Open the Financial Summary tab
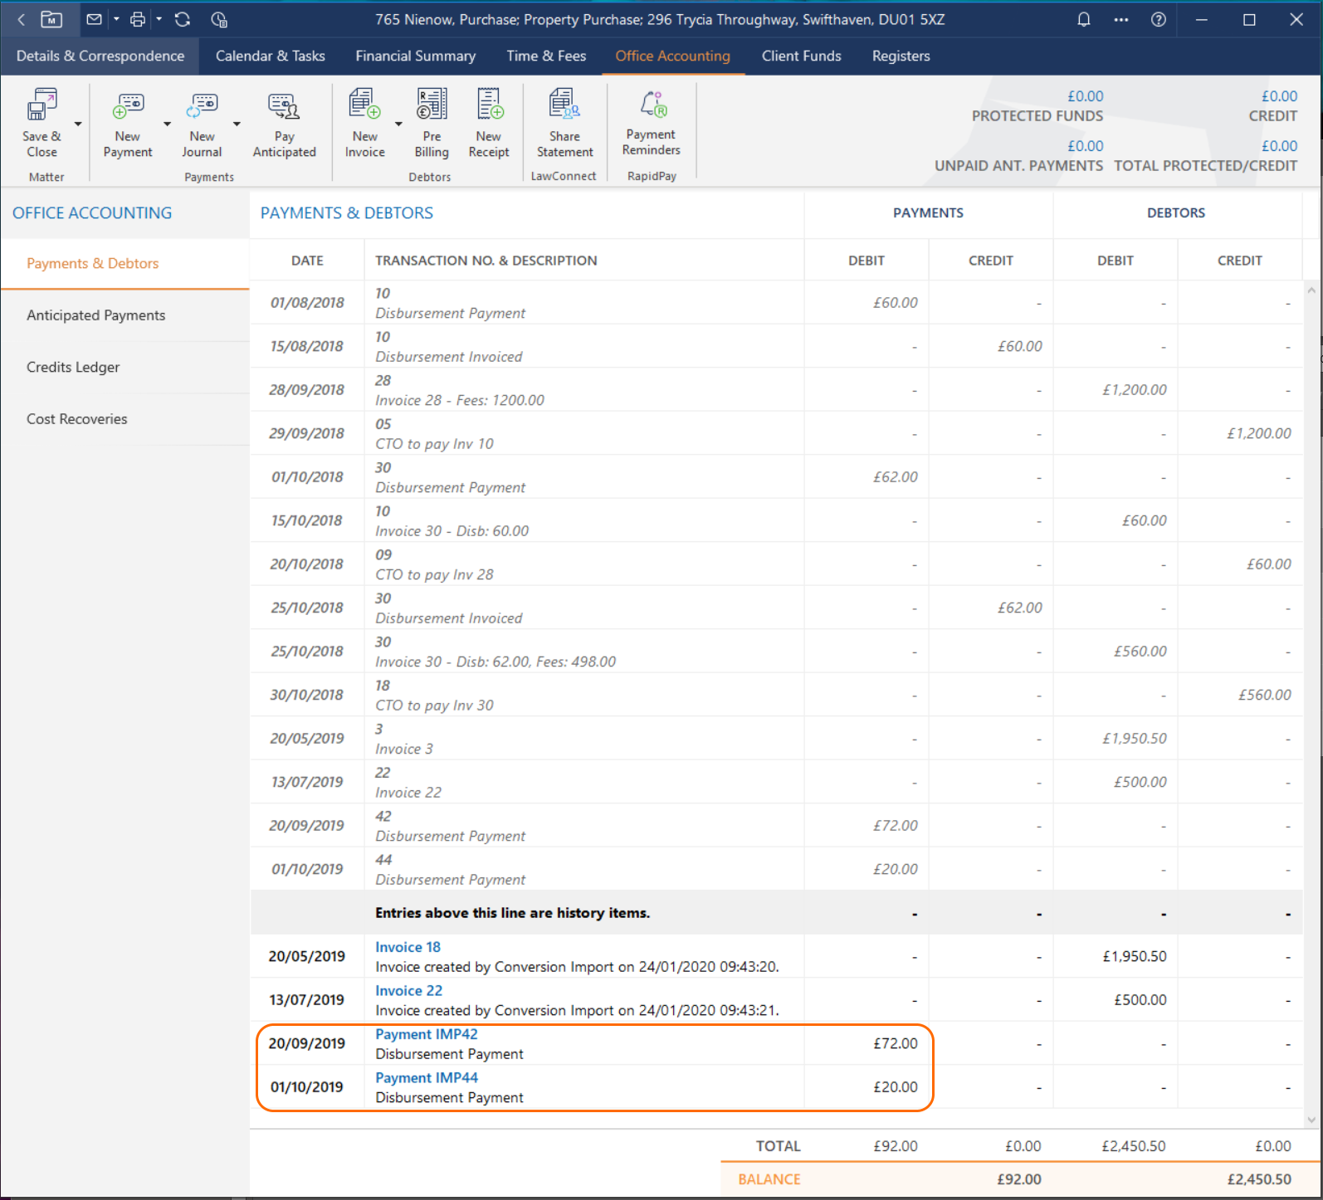The image size is (1323, 1200). coord(415,56)
